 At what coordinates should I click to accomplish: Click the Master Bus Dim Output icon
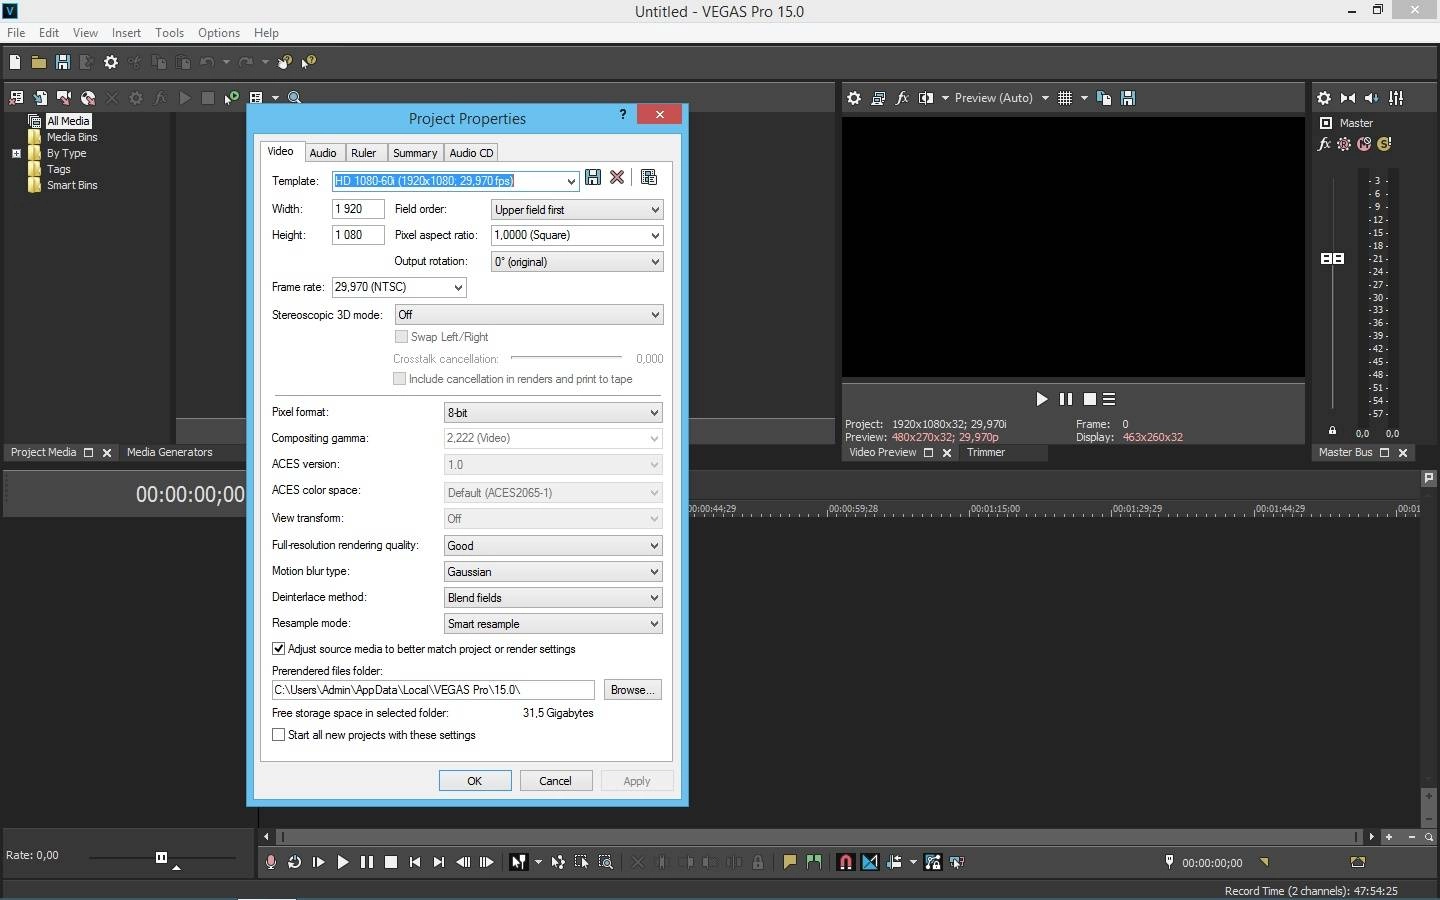click(x=1372, y=98)
